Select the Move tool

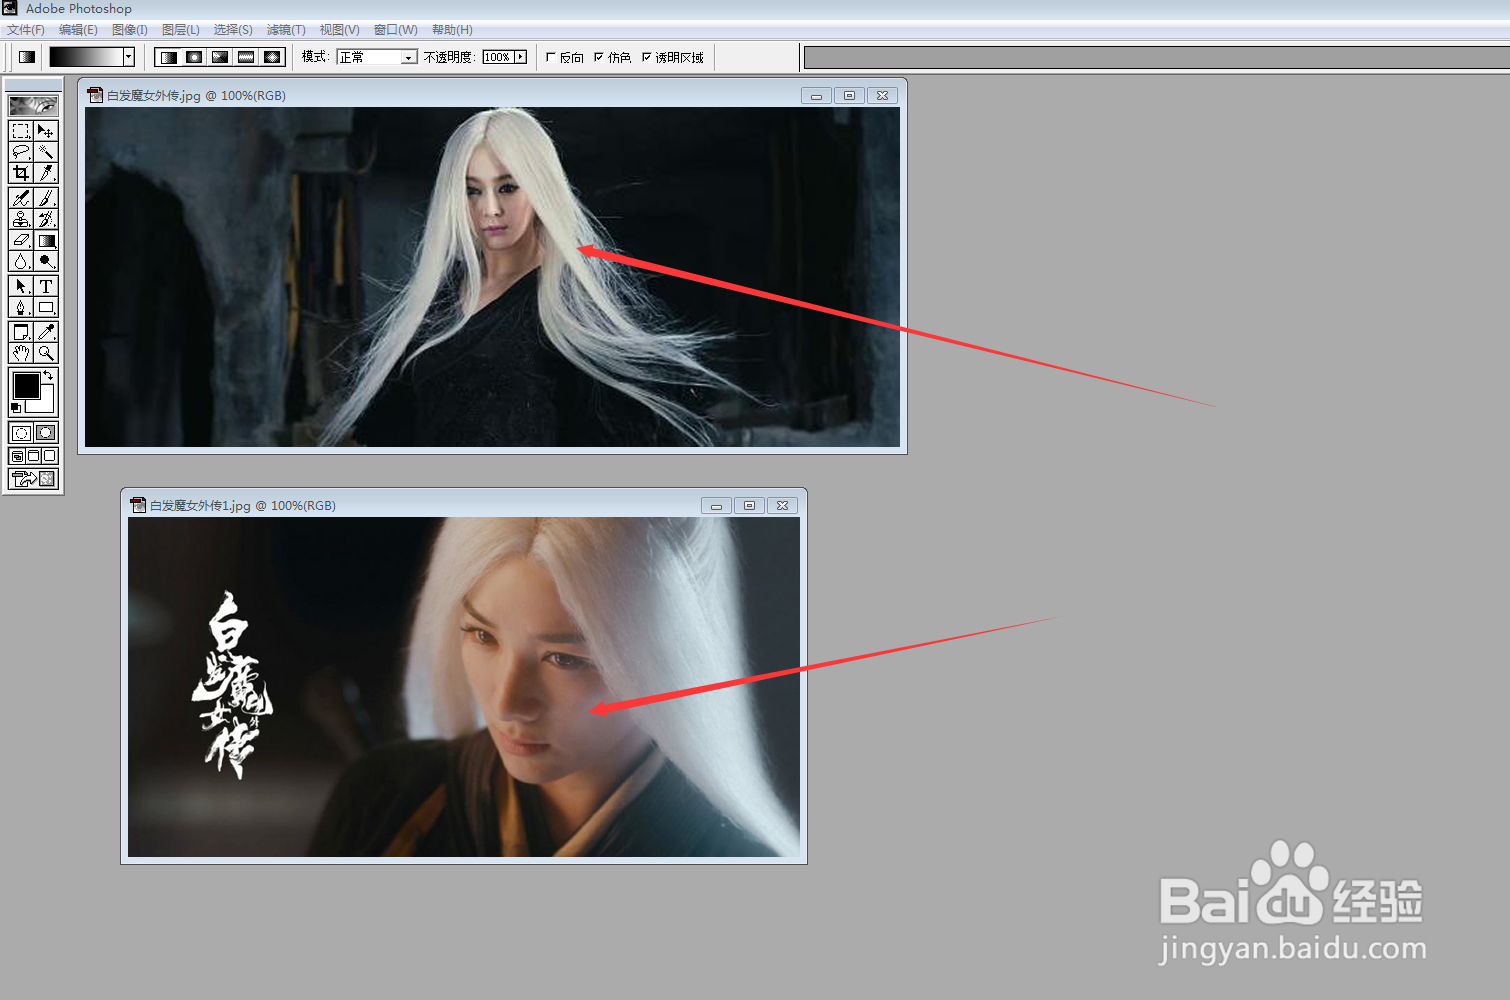click(46, 131)
